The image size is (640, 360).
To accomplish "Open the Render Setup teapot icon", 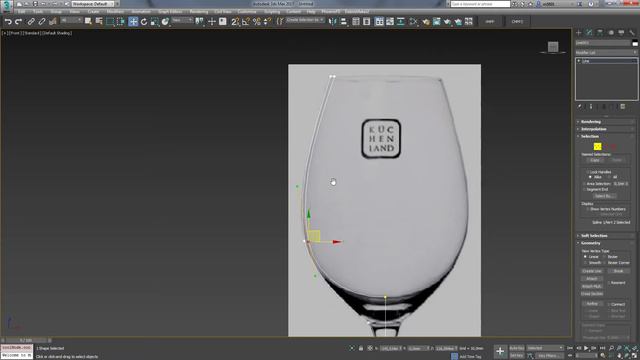I will pyautogui.click(x=426, y=22).
